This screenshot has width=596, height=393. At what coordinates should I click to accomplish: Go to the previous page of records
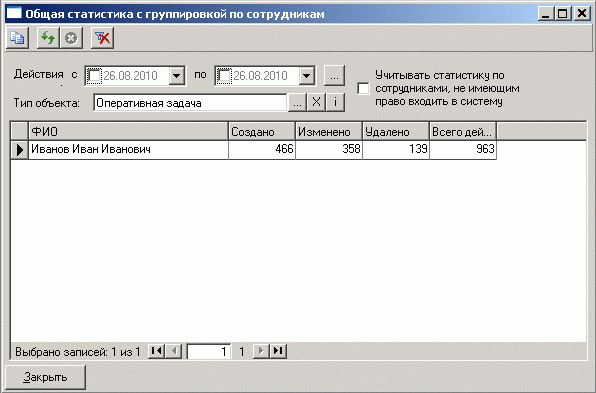[174, 351]
